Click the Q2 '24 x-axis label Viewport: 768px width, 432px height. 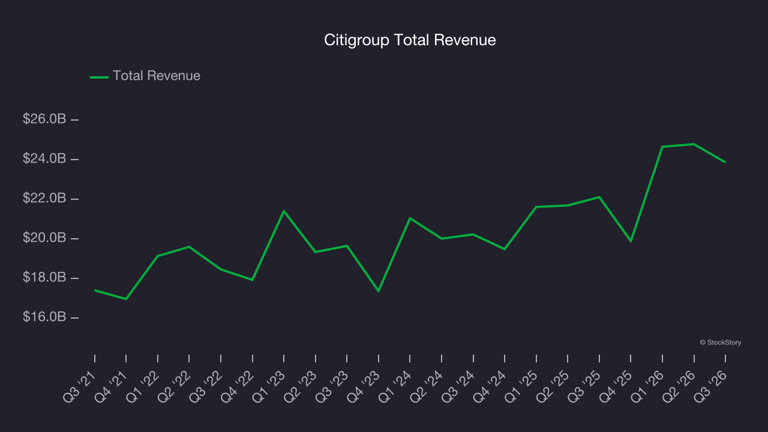[x=426, y=387]
